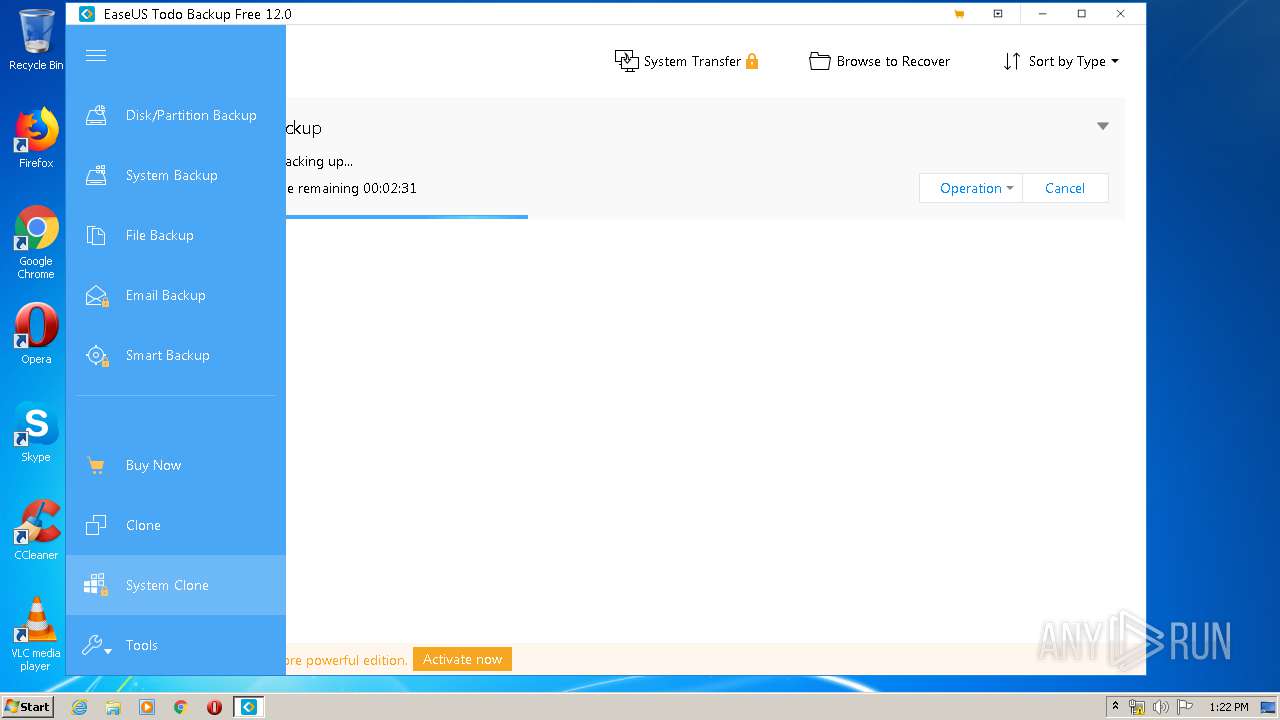1280x720 pixels.
Task: Click the taskbar clock showing 1:22 PM
Action: [x=1229, y=707]
